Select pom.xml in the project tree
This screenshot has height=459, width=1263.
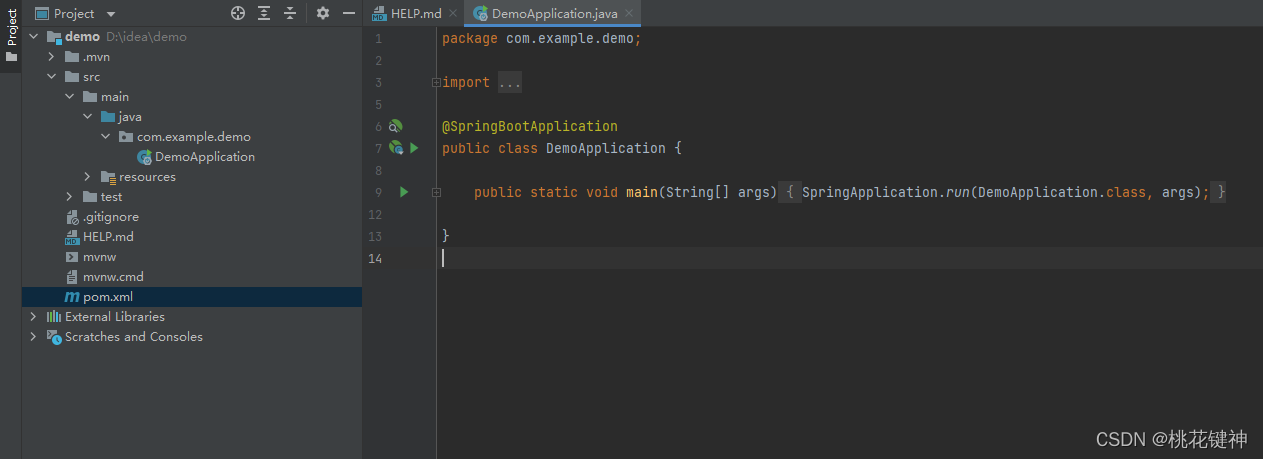click(x=108, y=297)
